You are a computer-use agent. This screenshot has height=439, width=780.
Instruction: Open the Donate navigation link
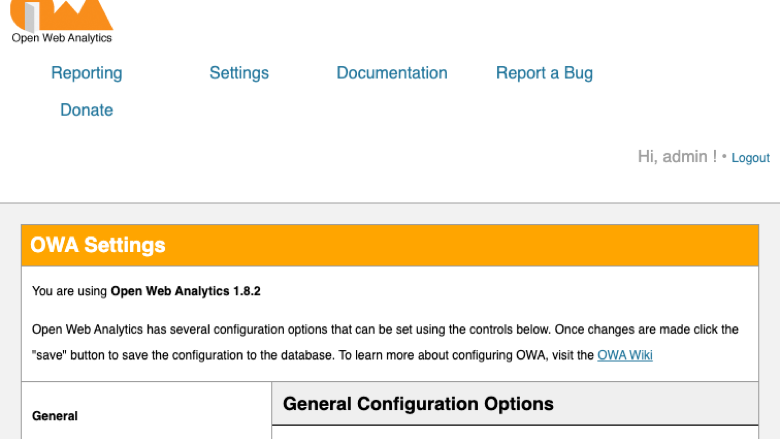(87, 110)
